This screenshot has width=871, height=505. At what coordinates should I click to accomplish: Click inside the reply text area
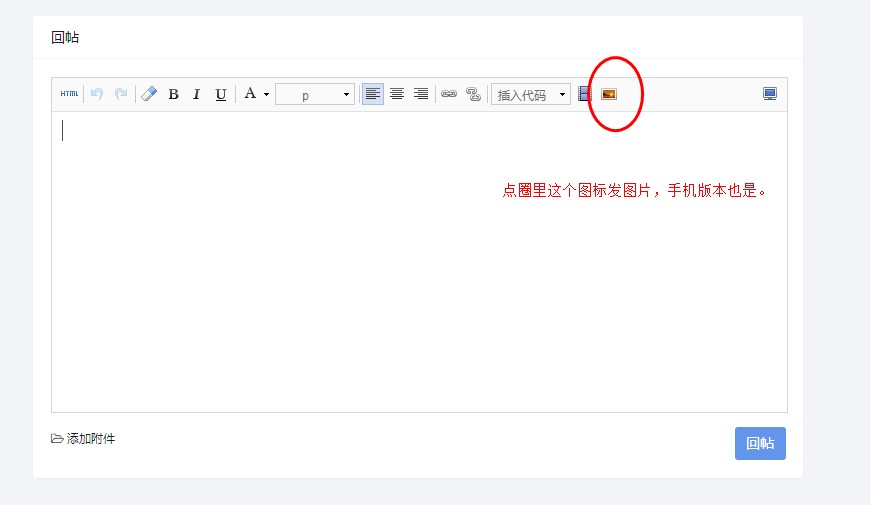tap(419, 262)
